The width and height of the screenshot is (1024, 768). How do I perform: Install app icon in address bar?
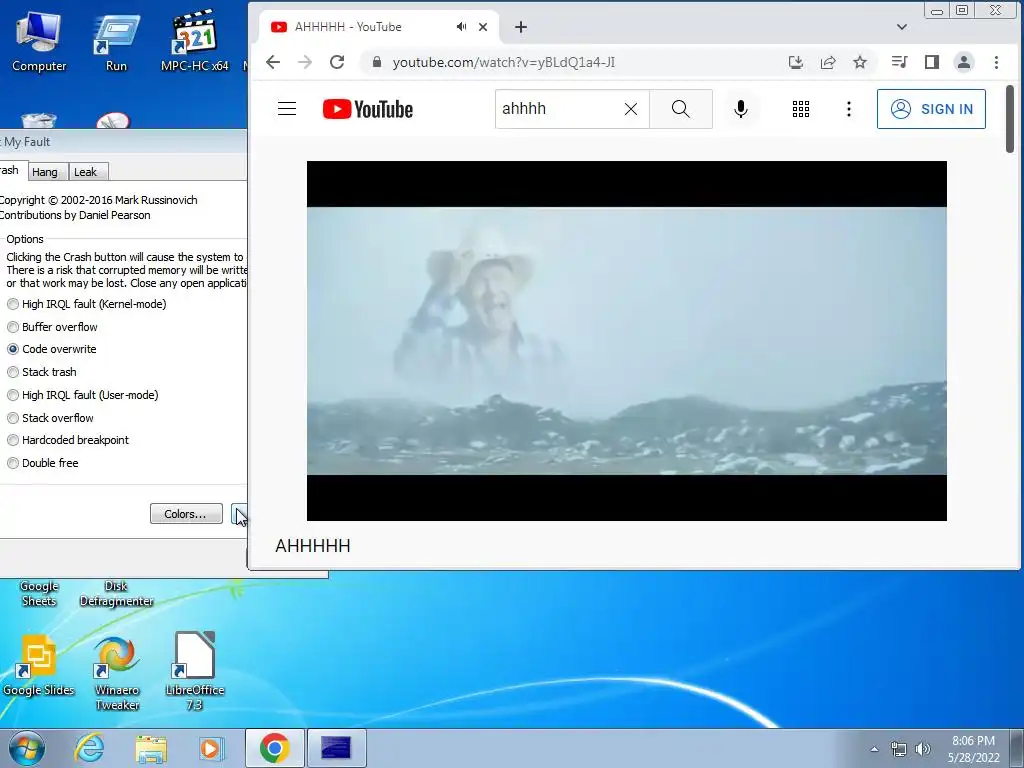[x=795, y=62]
